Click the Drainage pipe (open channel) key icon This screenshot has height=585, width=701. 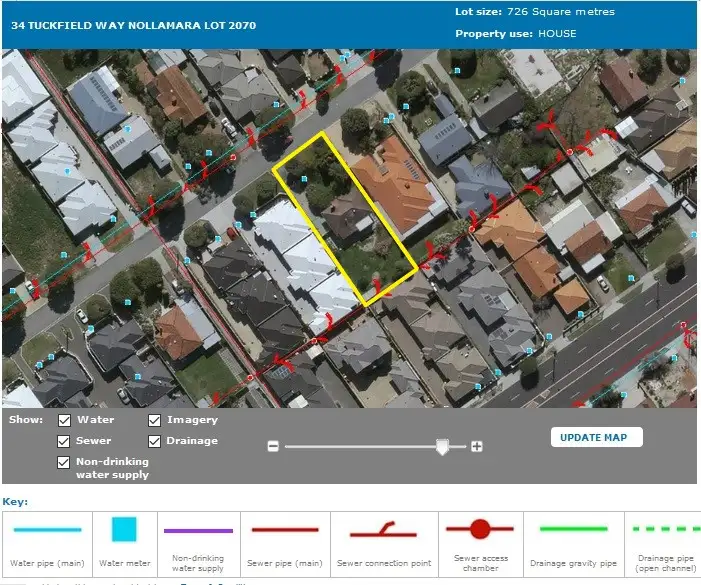click(x=665, y=529)
